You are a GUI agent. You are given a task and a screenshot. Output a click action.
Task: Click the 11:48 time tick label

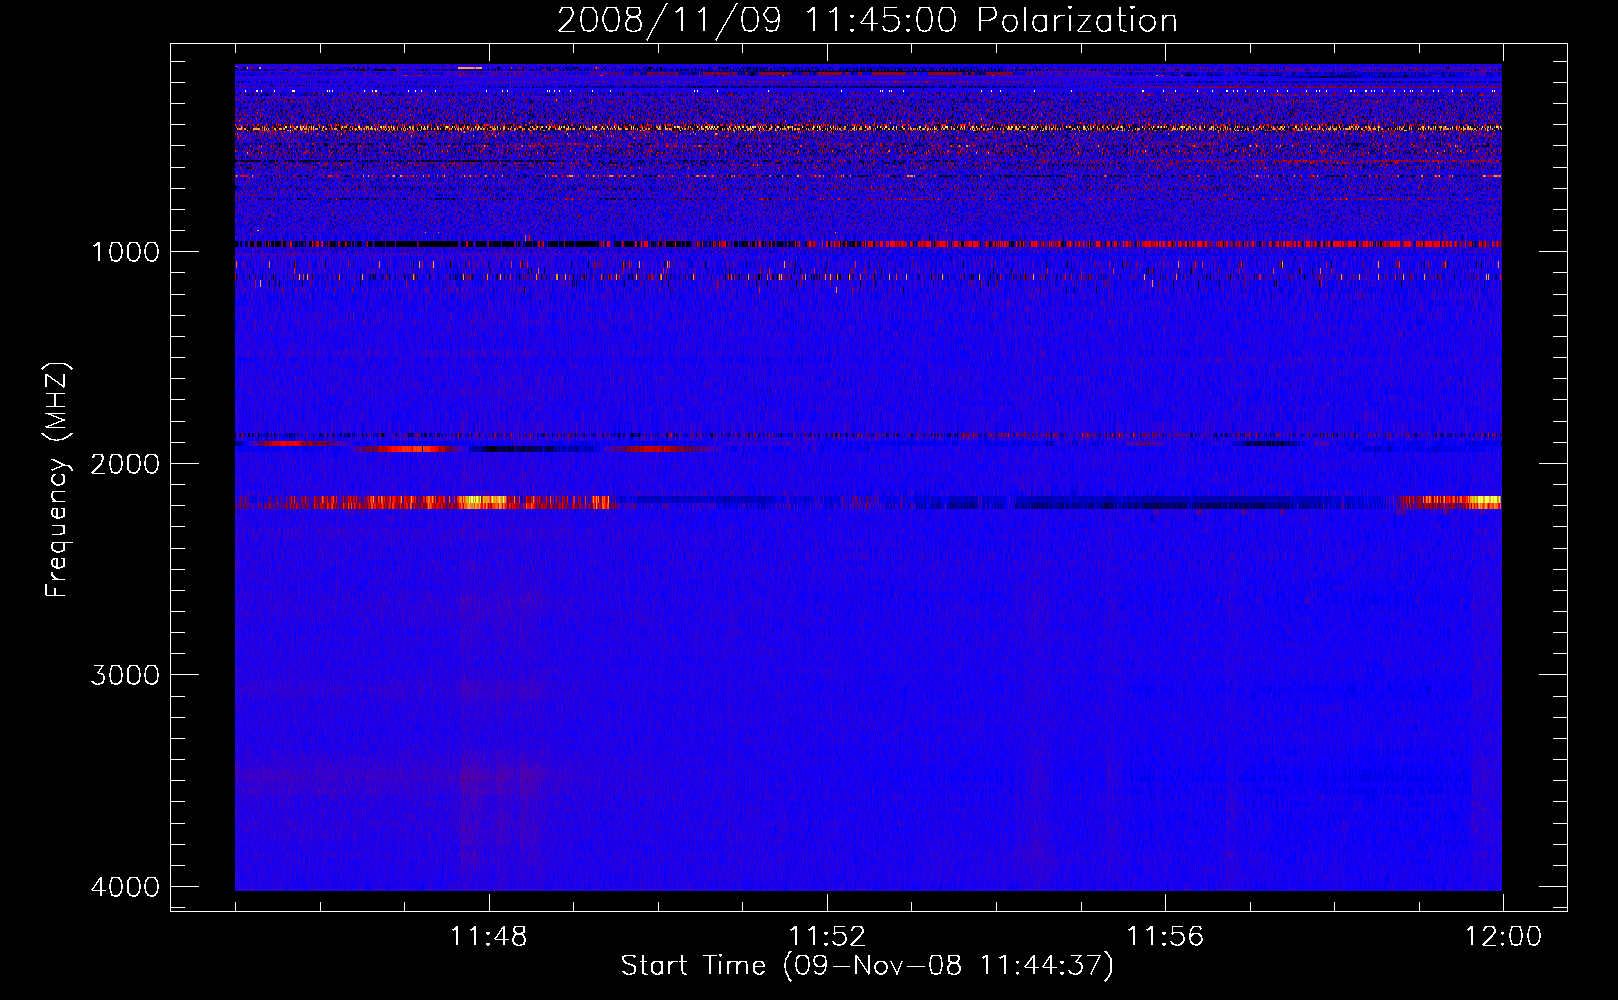(488, 937)
